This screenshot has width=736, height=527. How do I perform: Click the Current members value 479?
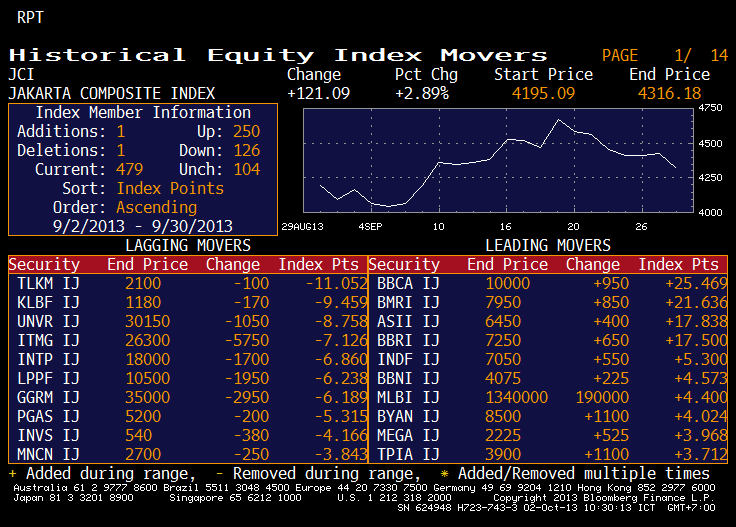[x=130, y=170]
